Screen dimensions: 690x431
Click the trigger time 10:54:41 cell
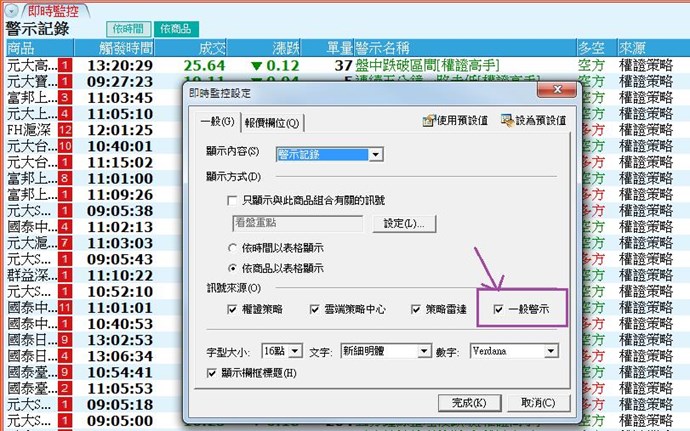120,372
